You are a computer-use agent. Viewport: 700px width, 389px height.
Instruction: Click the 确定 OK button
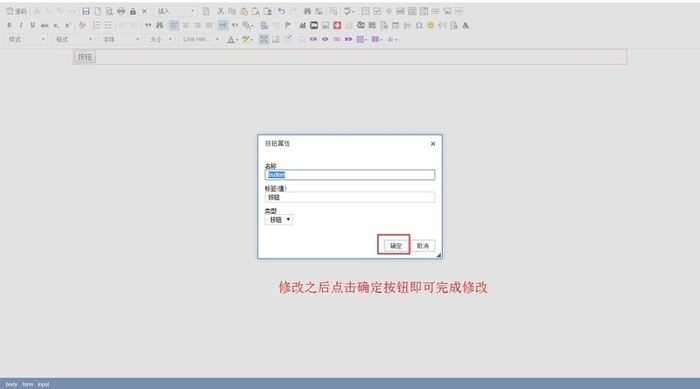point(396,246)
